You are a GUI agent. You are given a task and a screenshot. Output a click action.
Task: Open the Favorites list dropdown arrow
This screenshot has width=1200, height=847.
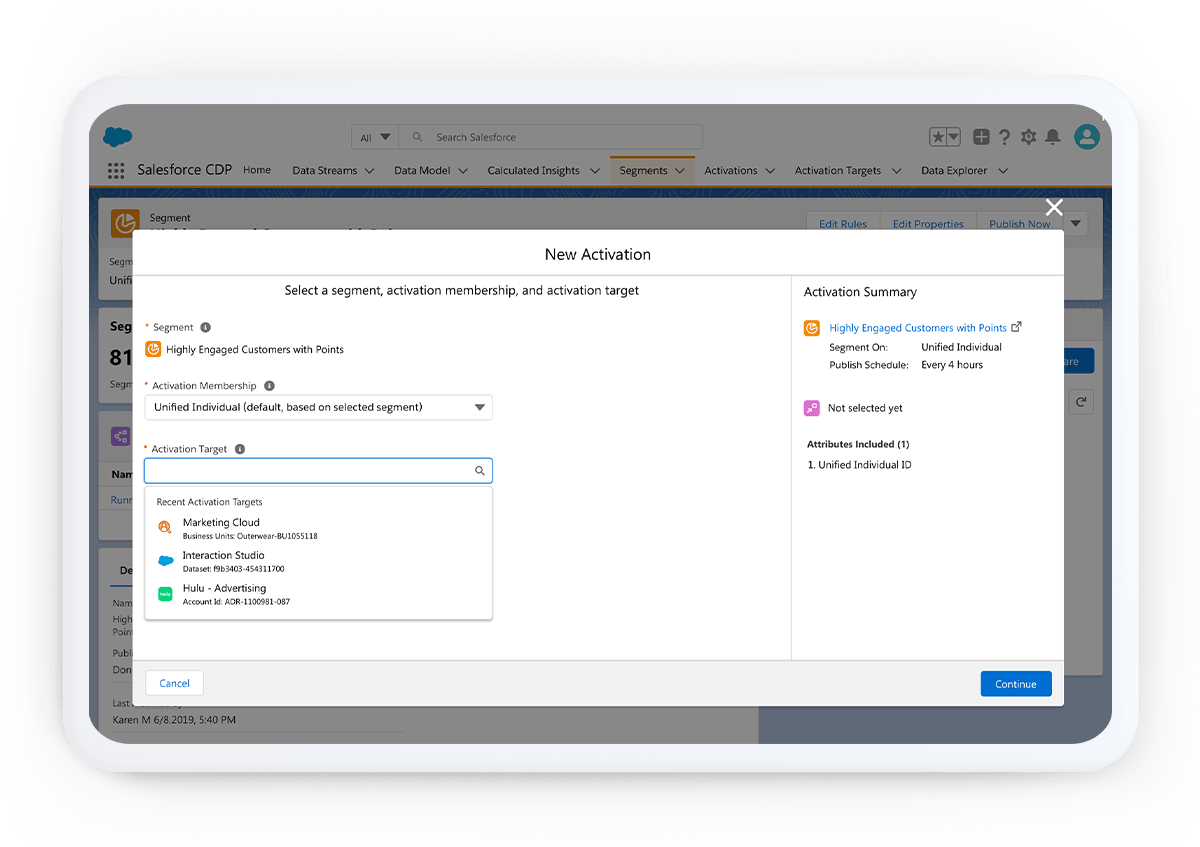pyautogui.click(x=953, y=137)
